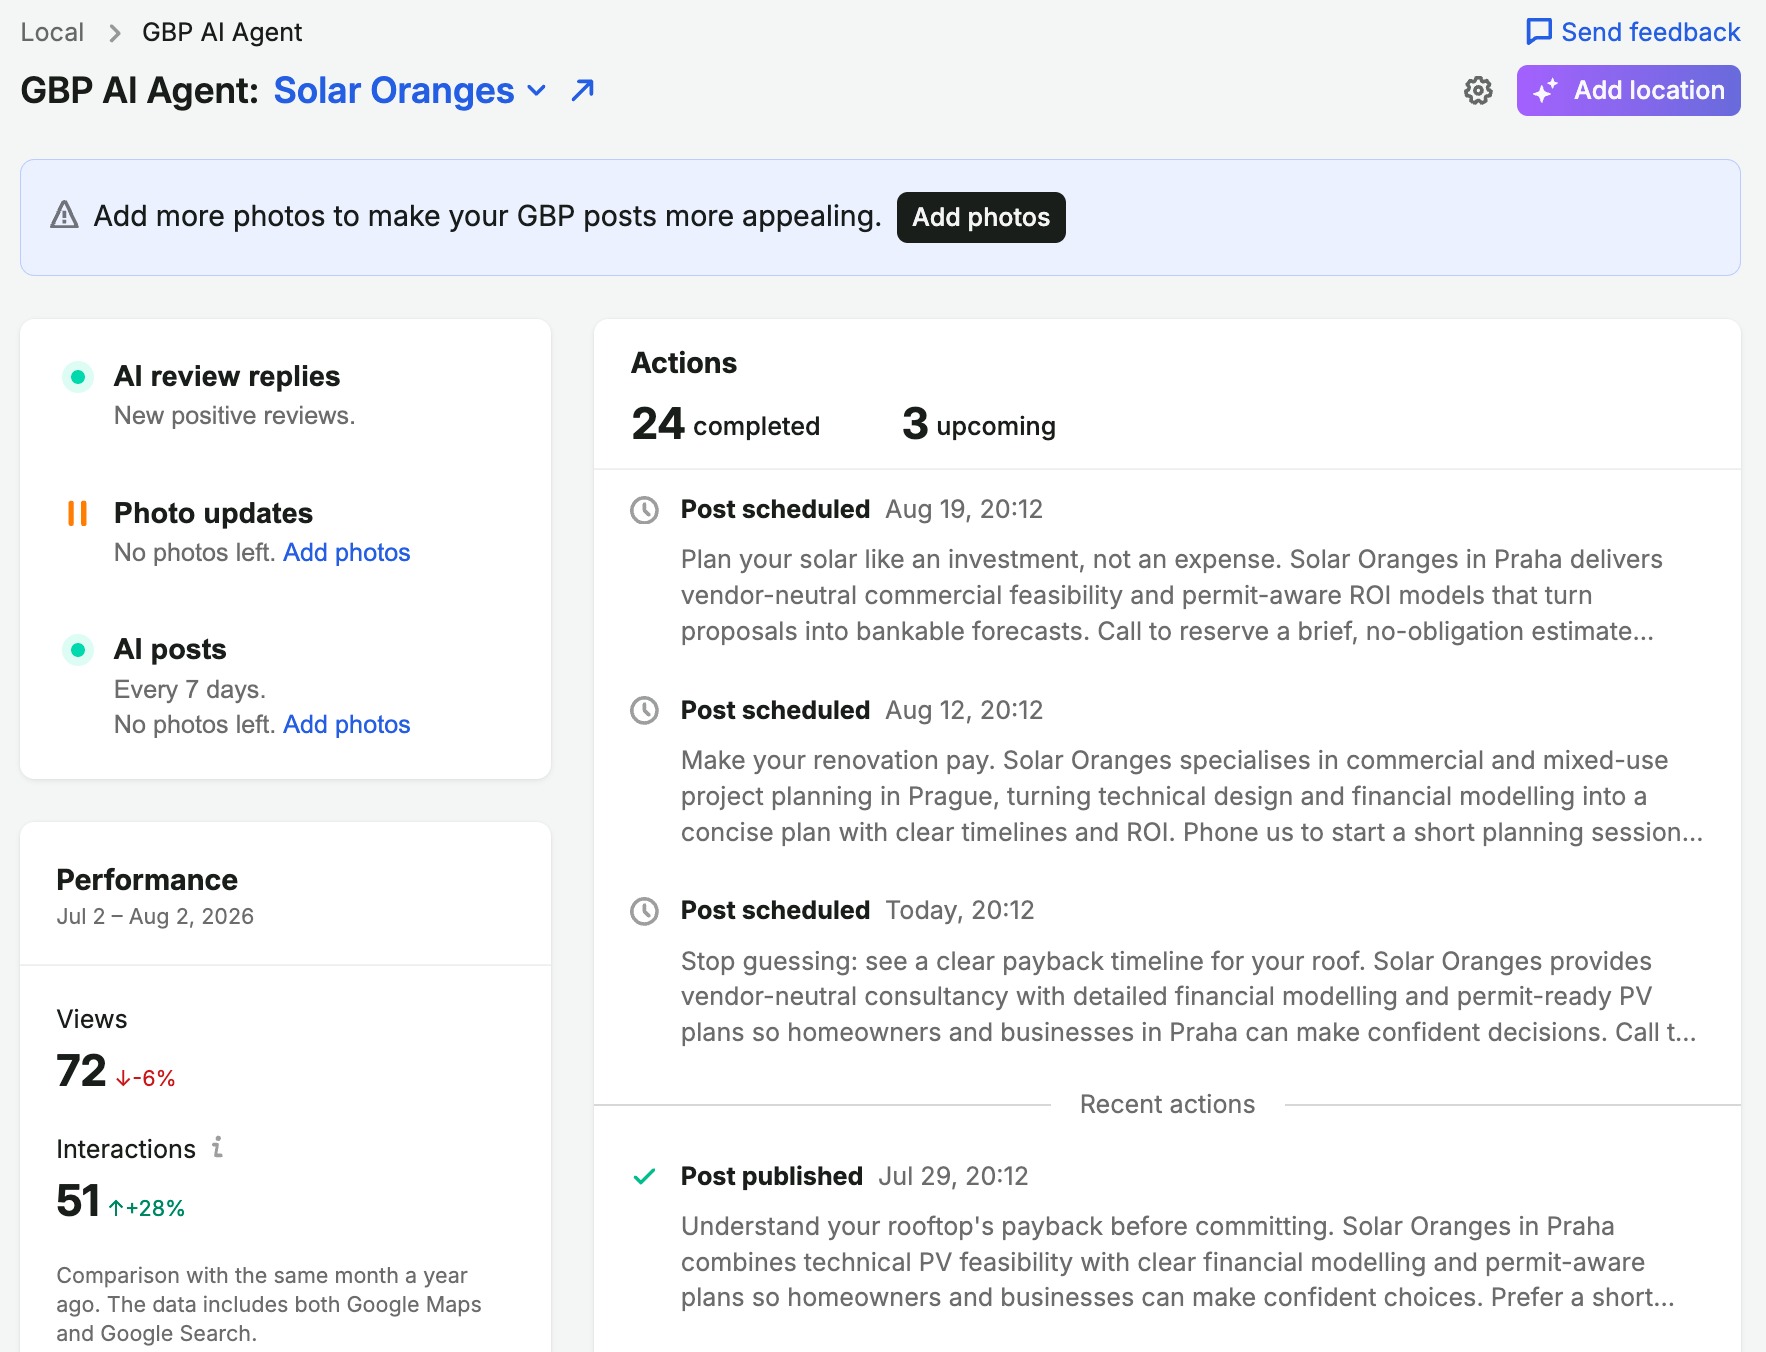Viewport: 1766px width, 1352px height.
Task: Show the 24 completed actions
Action: pyautogui.click(x=726, y=424)
